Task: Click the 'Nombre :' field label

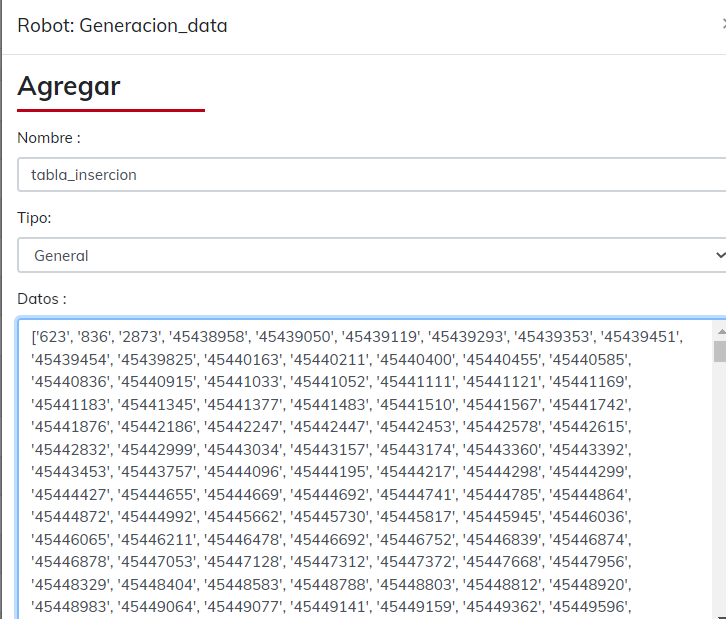Action: [49, 137]
